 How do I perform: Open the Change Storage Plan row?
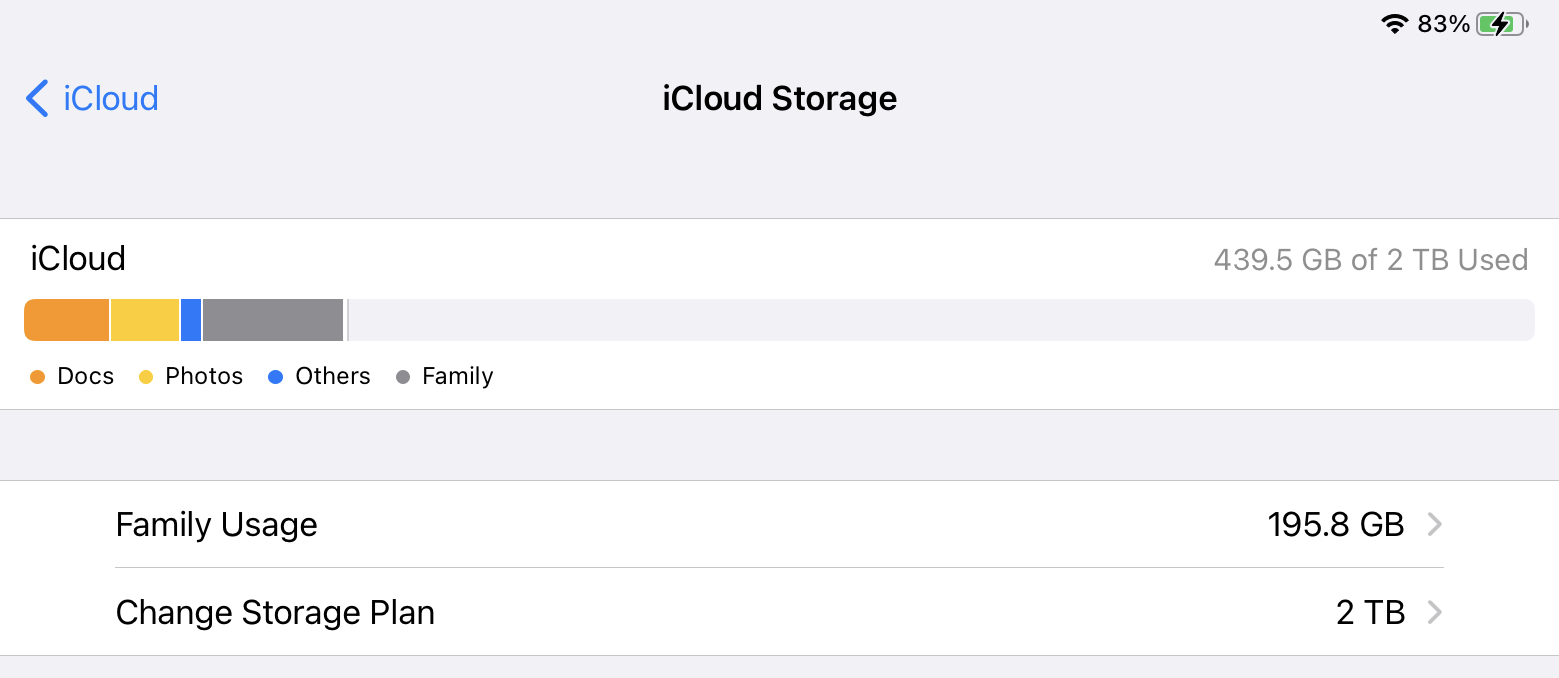(780, 612)
